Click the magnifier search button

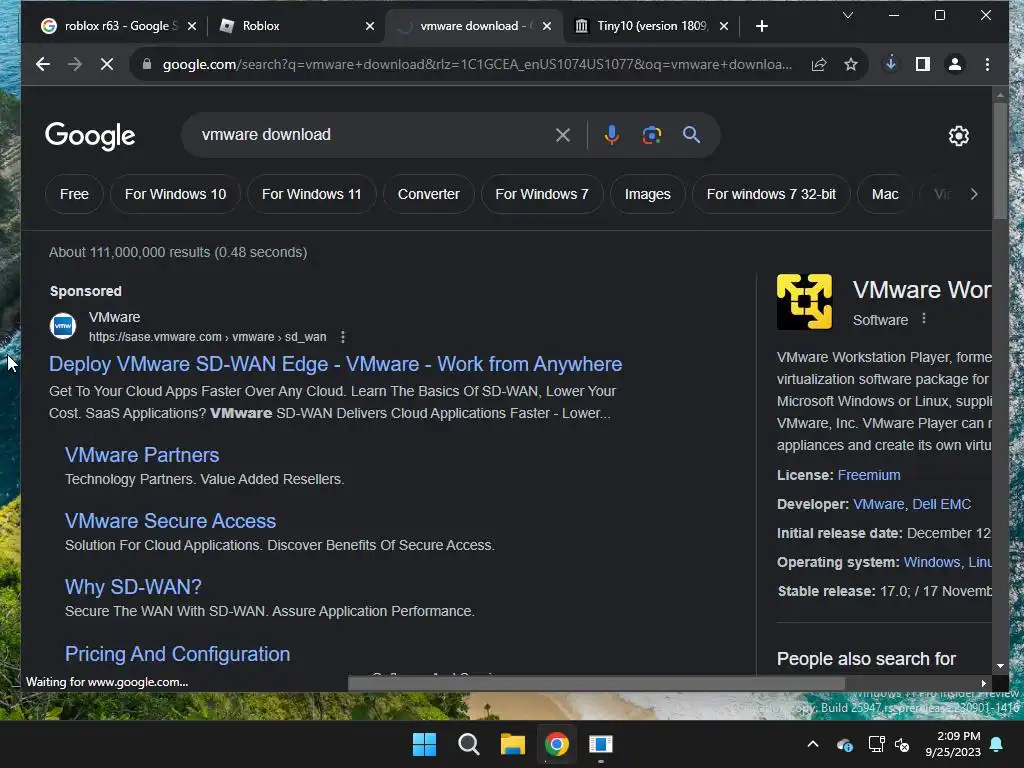691,135
